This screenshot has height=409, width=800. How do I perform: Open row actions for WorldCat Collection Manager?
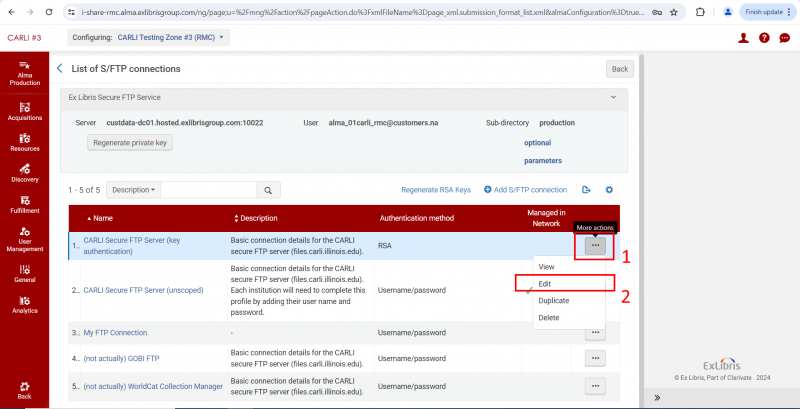pos(595,386)
